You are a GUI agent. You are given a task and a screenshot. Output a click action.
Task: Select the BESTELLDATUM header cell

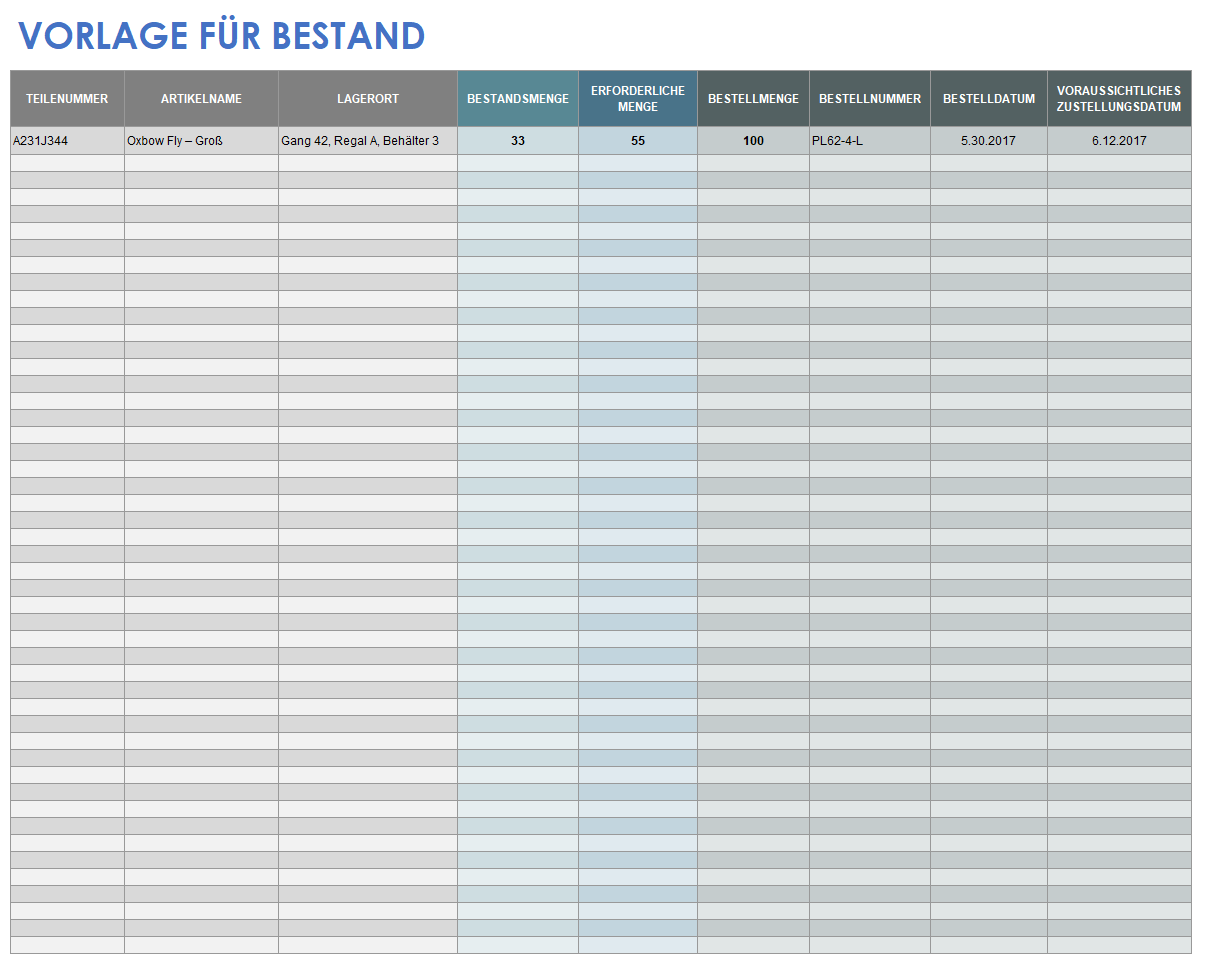(x=988, y=99)
